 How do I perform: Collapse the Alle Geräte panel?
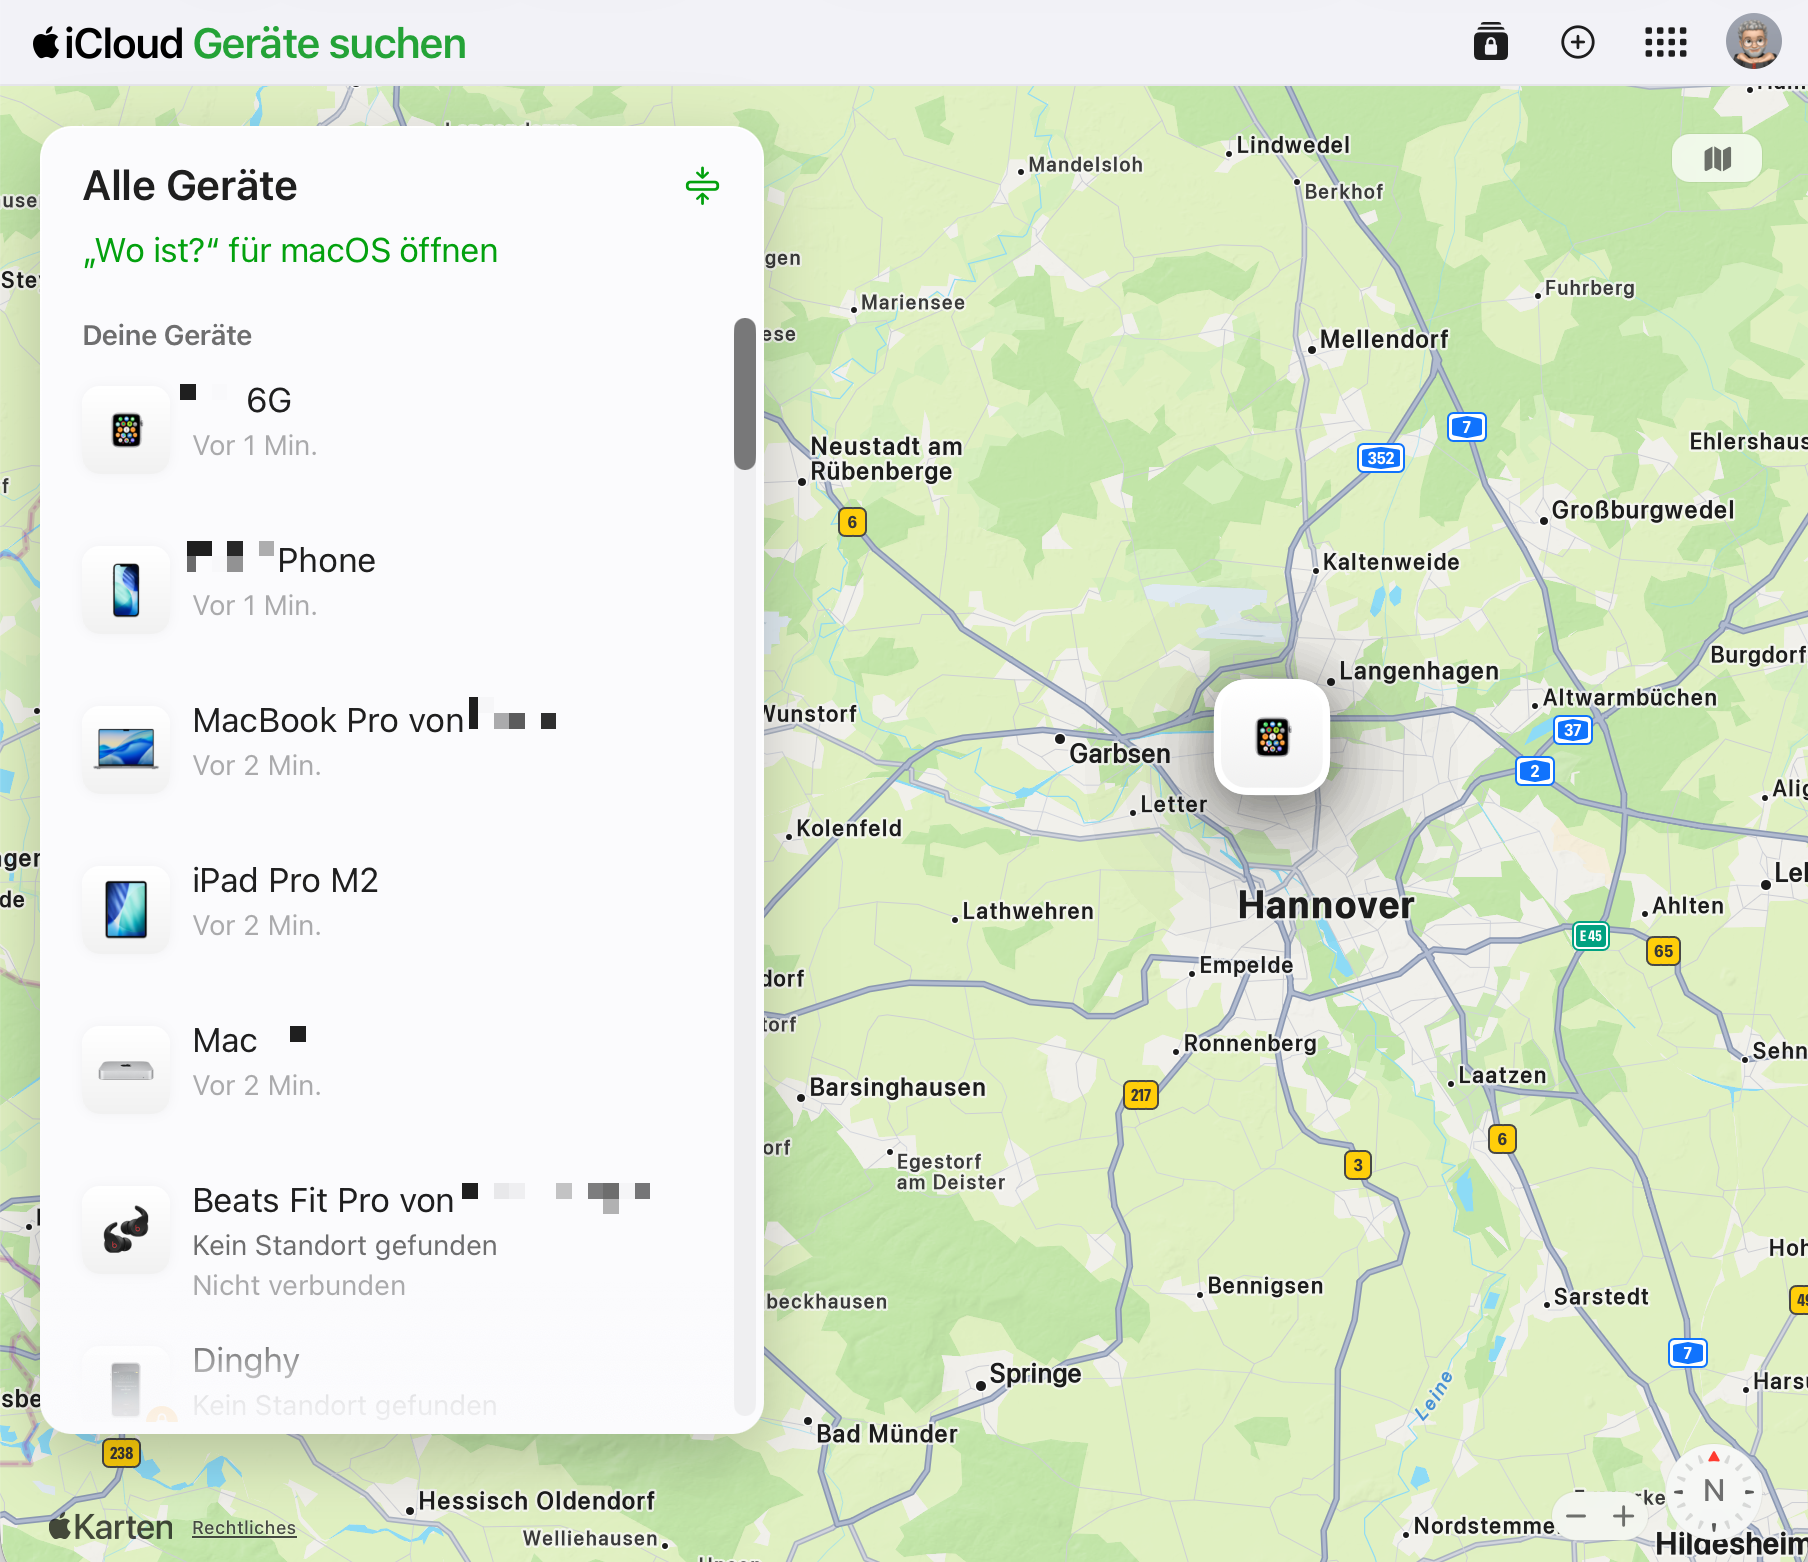pyautogui.click(x=702, y=186)
